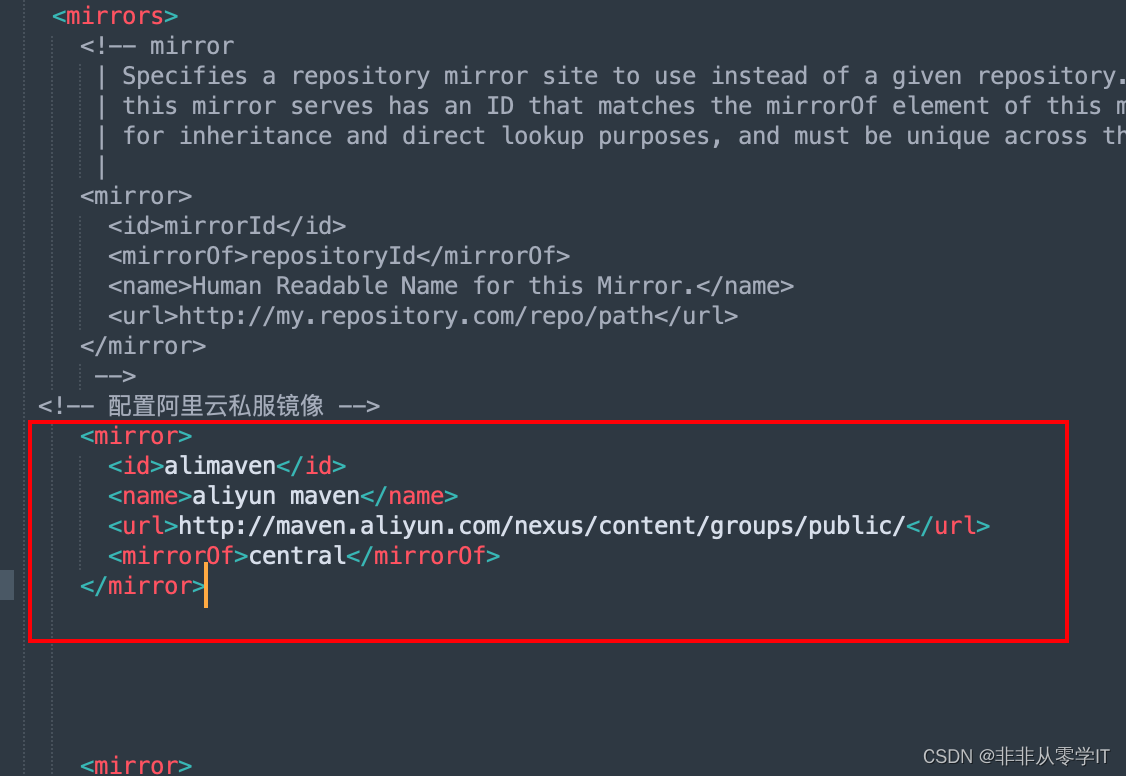Click the commented mirrorId text
This screenshot has width=1126, height=776.
220,226
